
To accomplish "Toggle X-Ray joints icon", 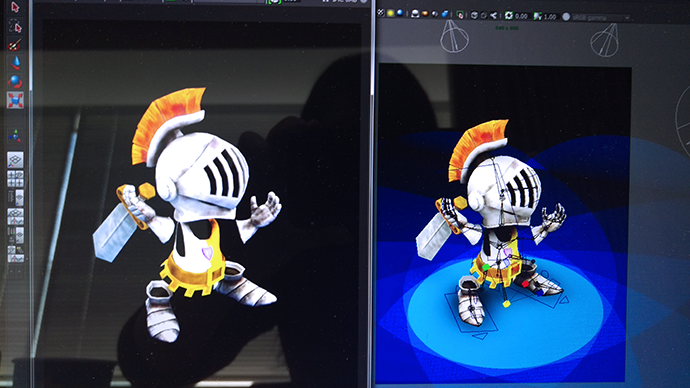I will [493, 15].
